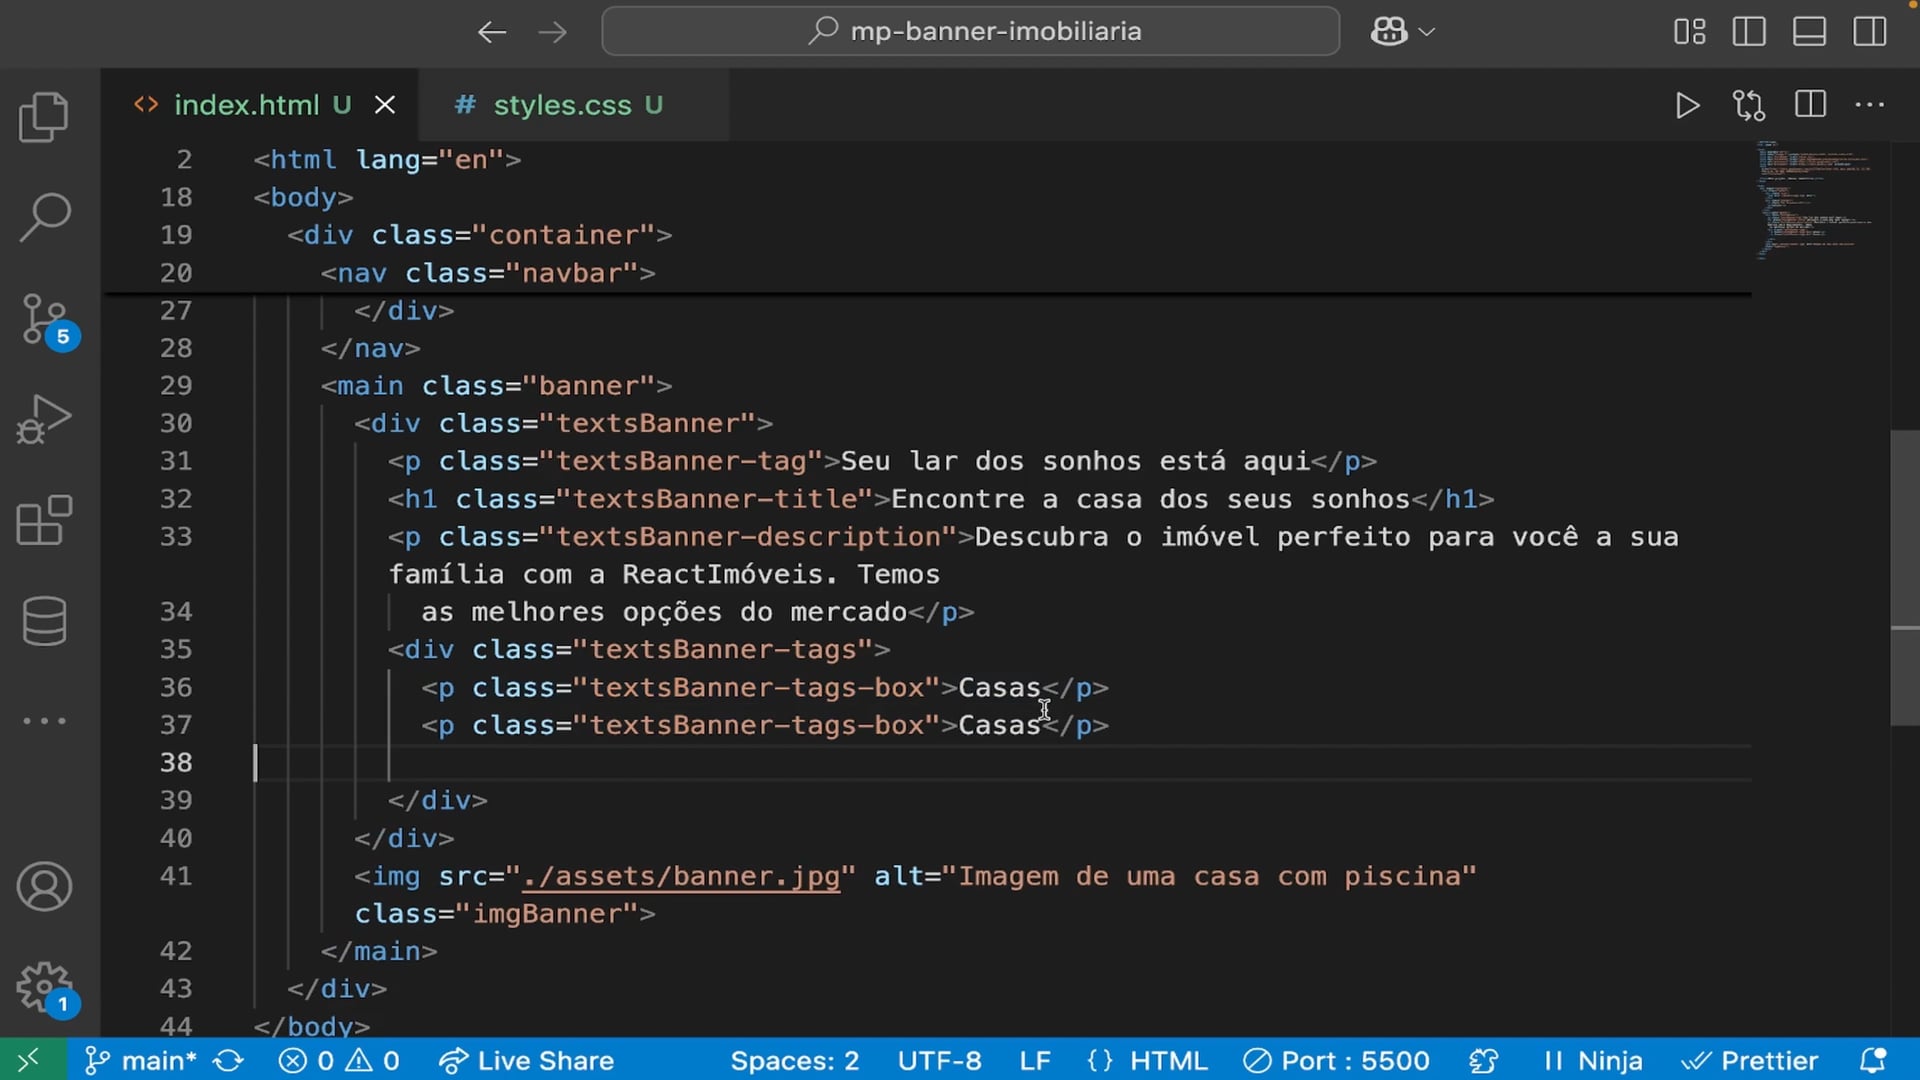Open the Explorer view in activity bar
The width and height of the screenshot is (1920, 1080).
(x=44, y=117)
